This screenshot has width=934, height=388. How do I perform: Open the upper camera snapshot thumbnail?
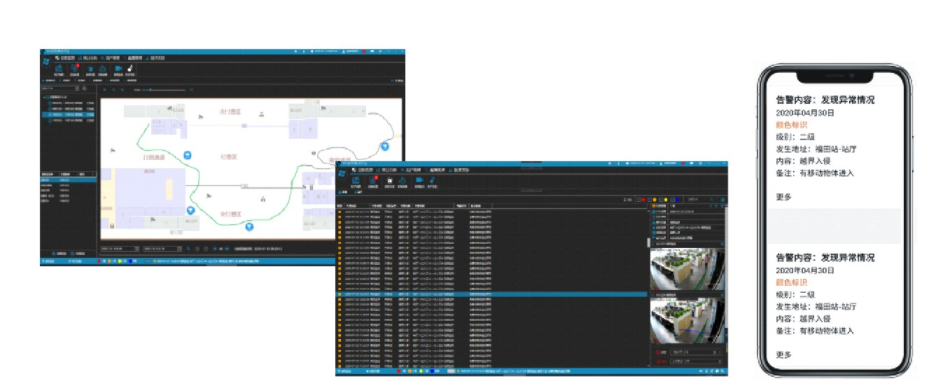click(687, 269)
